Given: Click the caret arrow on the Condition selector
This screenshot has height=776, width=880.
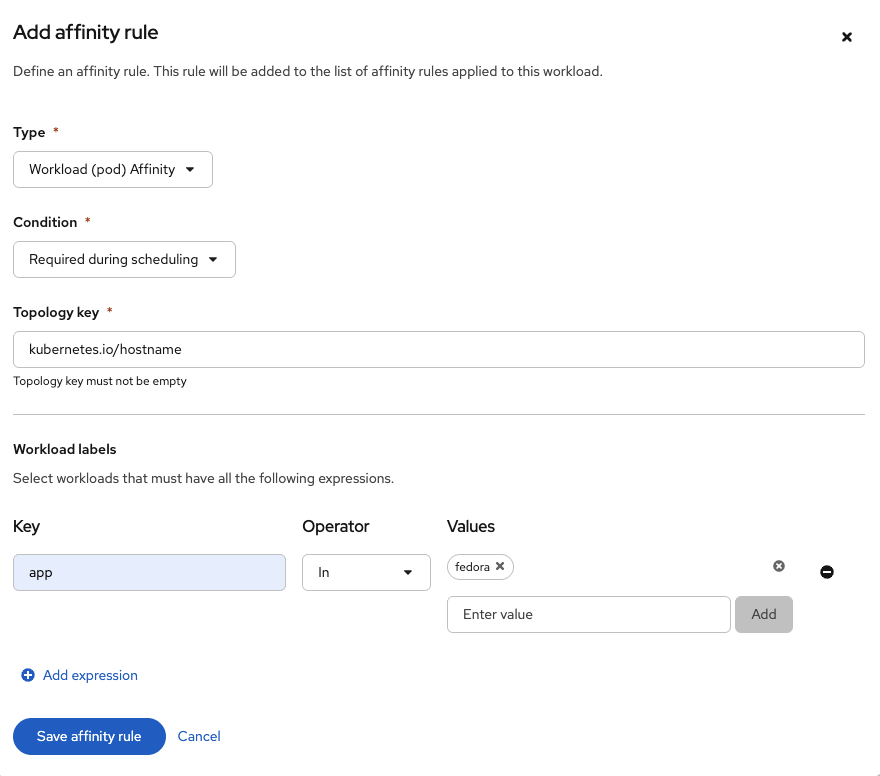Looking at the screenshot, I should coord(213,260).
